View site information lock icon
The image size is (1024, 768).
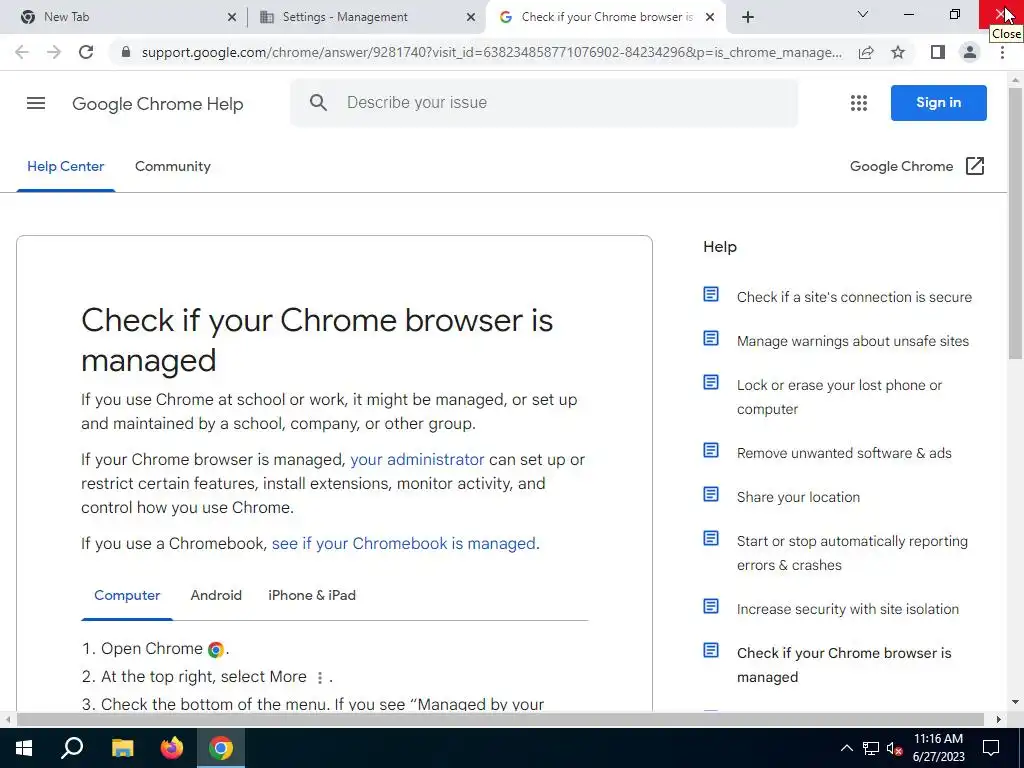click(126, 52)
